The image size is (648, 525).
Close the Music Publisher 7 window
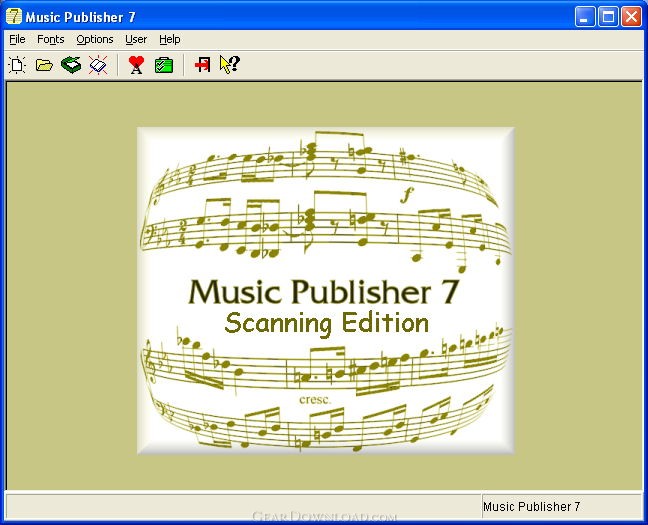[x=631, y=17]
